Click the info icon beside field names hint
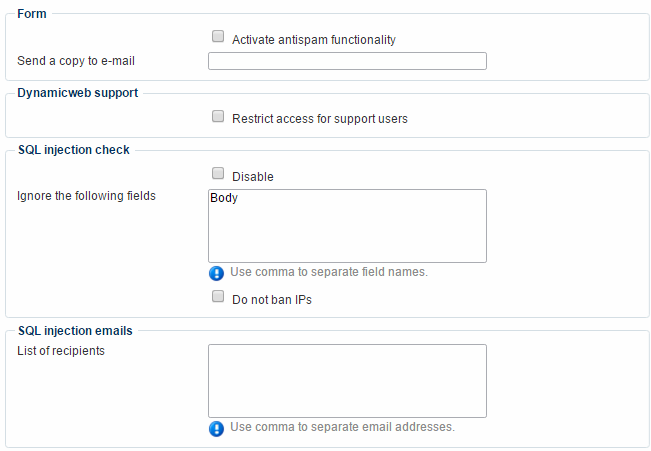Viewport: 651px width, 451px height. click(216, 273)
